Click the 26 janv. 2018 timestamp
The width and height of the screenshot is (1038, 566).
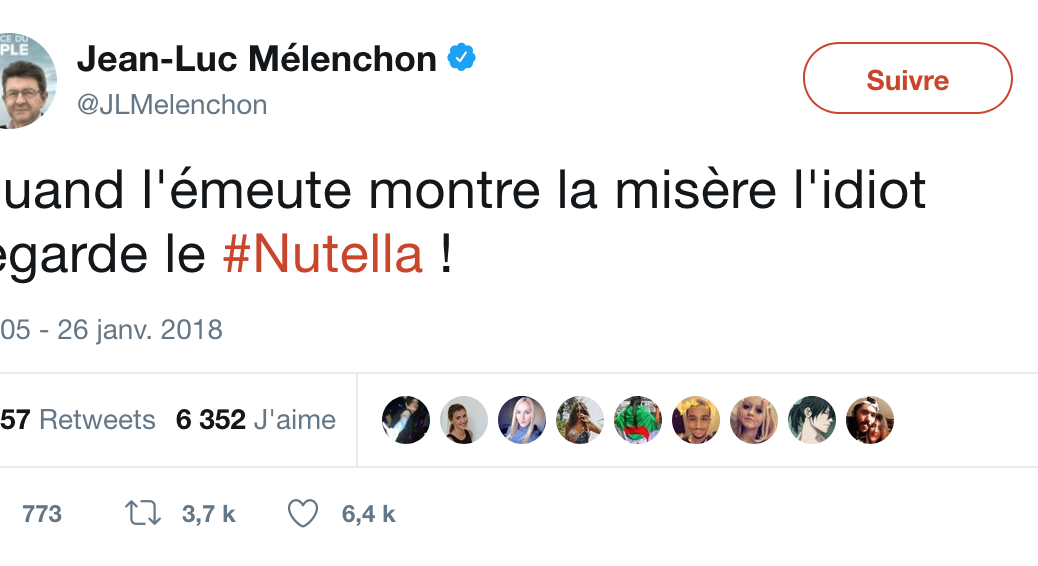[140, 329]
